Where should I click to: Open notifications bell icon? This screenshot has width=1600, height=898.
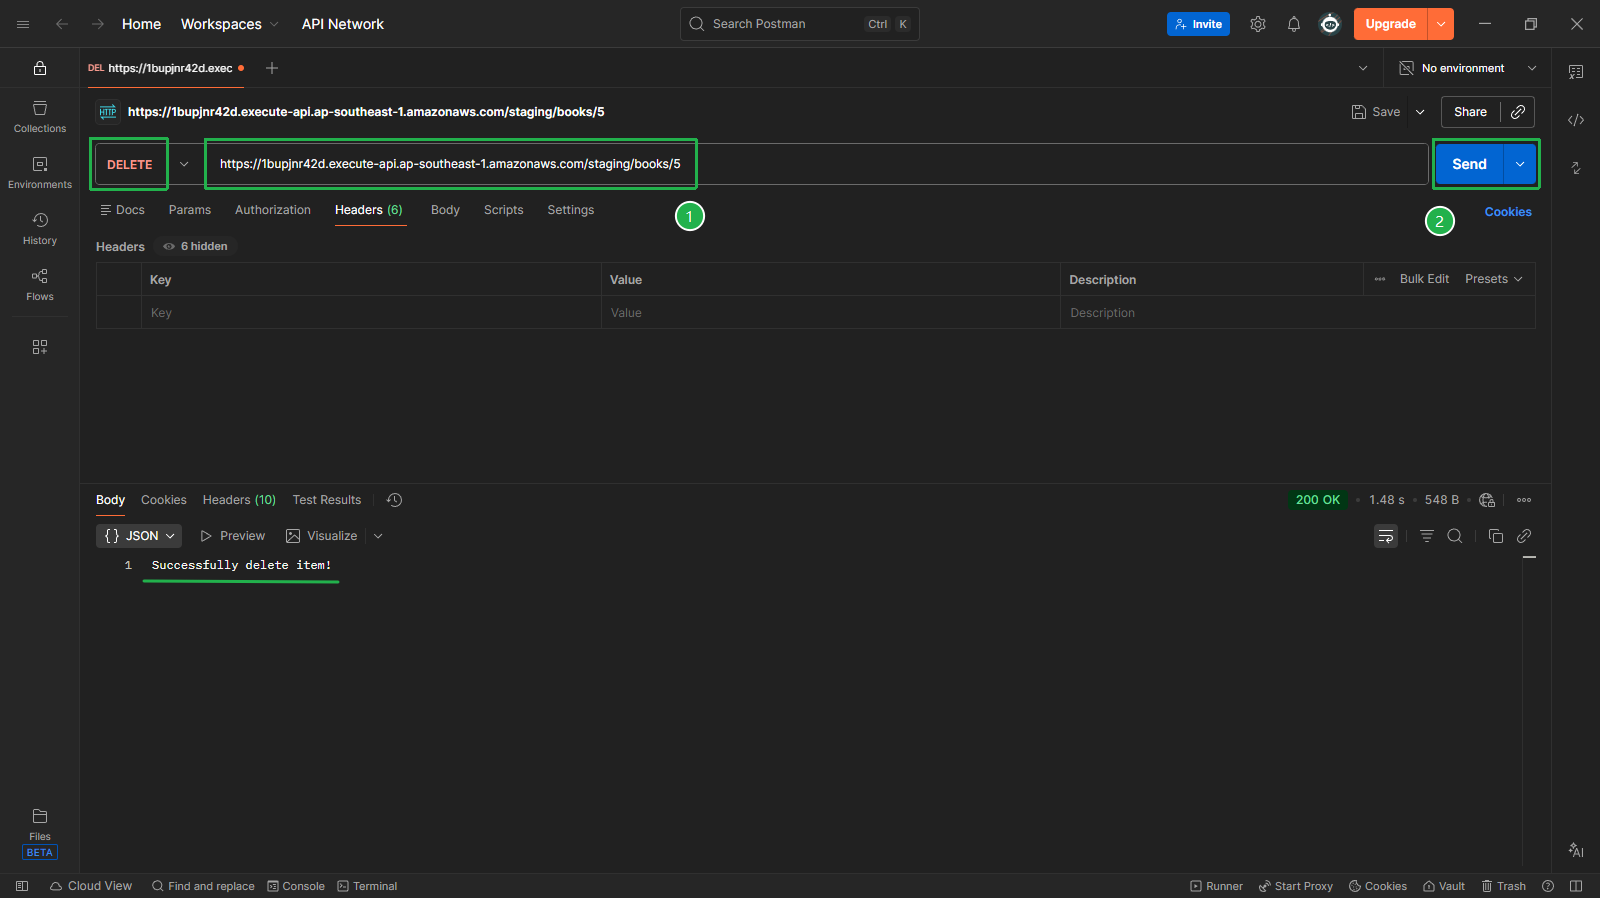[x=1294, y=24]
